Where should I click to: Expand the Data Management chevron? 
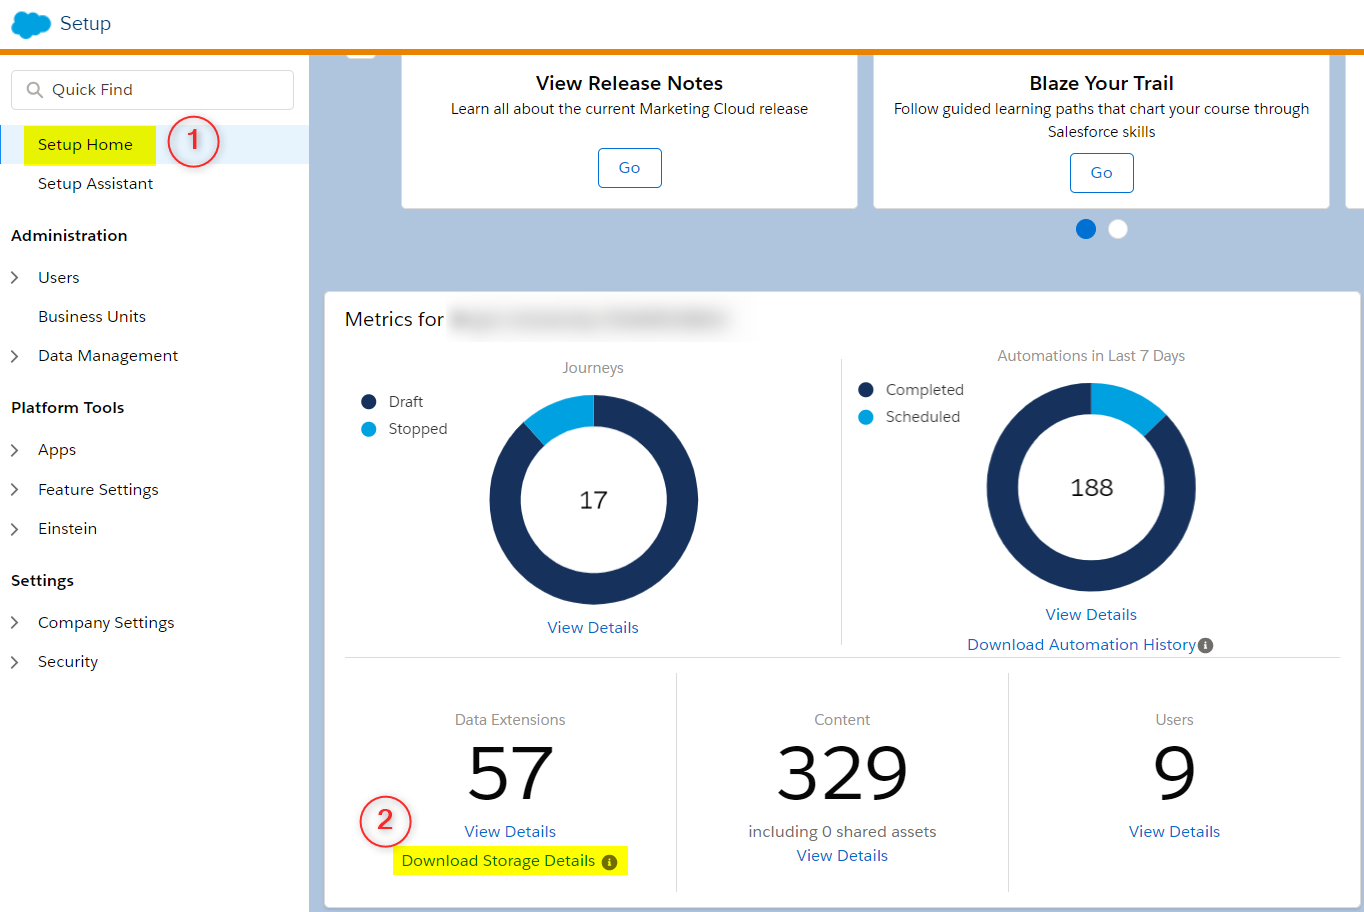coord(15,356)
